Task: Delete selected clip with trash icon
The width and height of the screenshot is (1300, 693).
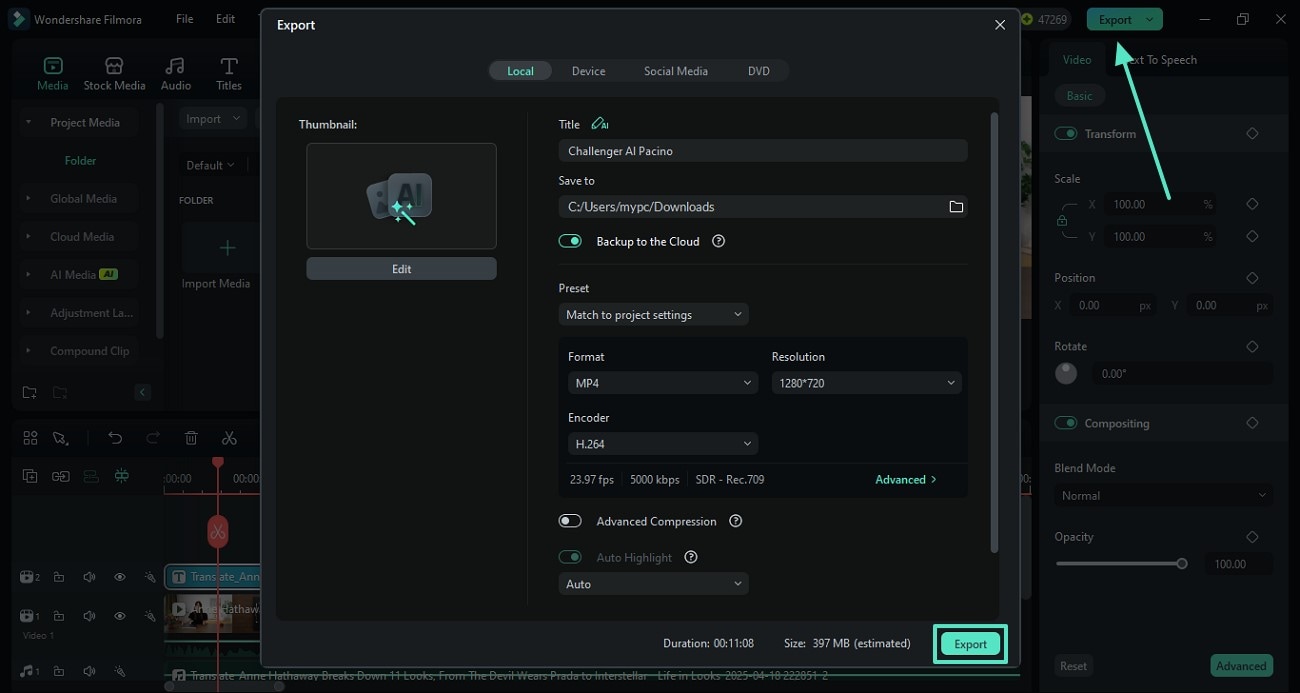Action: tap(191, 438)
